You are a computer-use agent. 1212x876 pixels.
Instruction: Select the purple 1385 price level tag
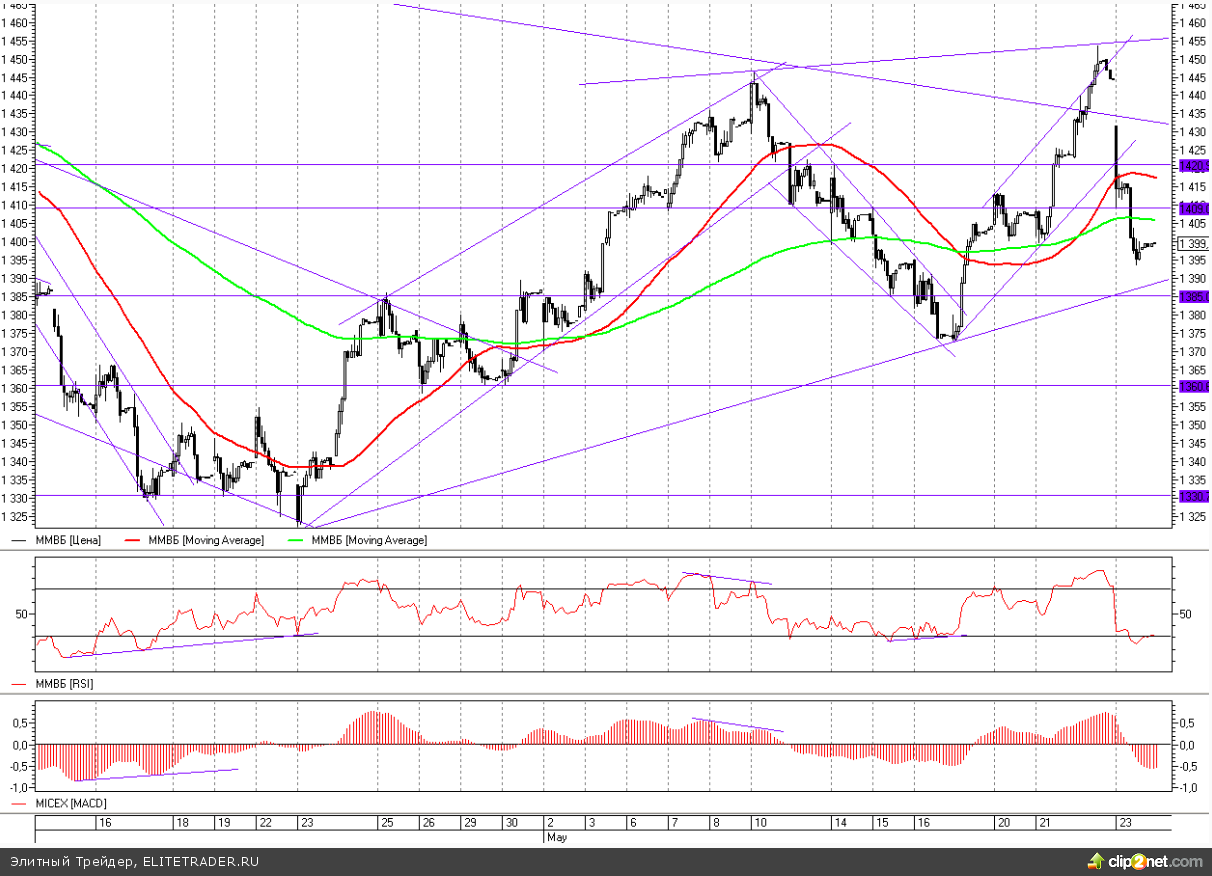1192,297
